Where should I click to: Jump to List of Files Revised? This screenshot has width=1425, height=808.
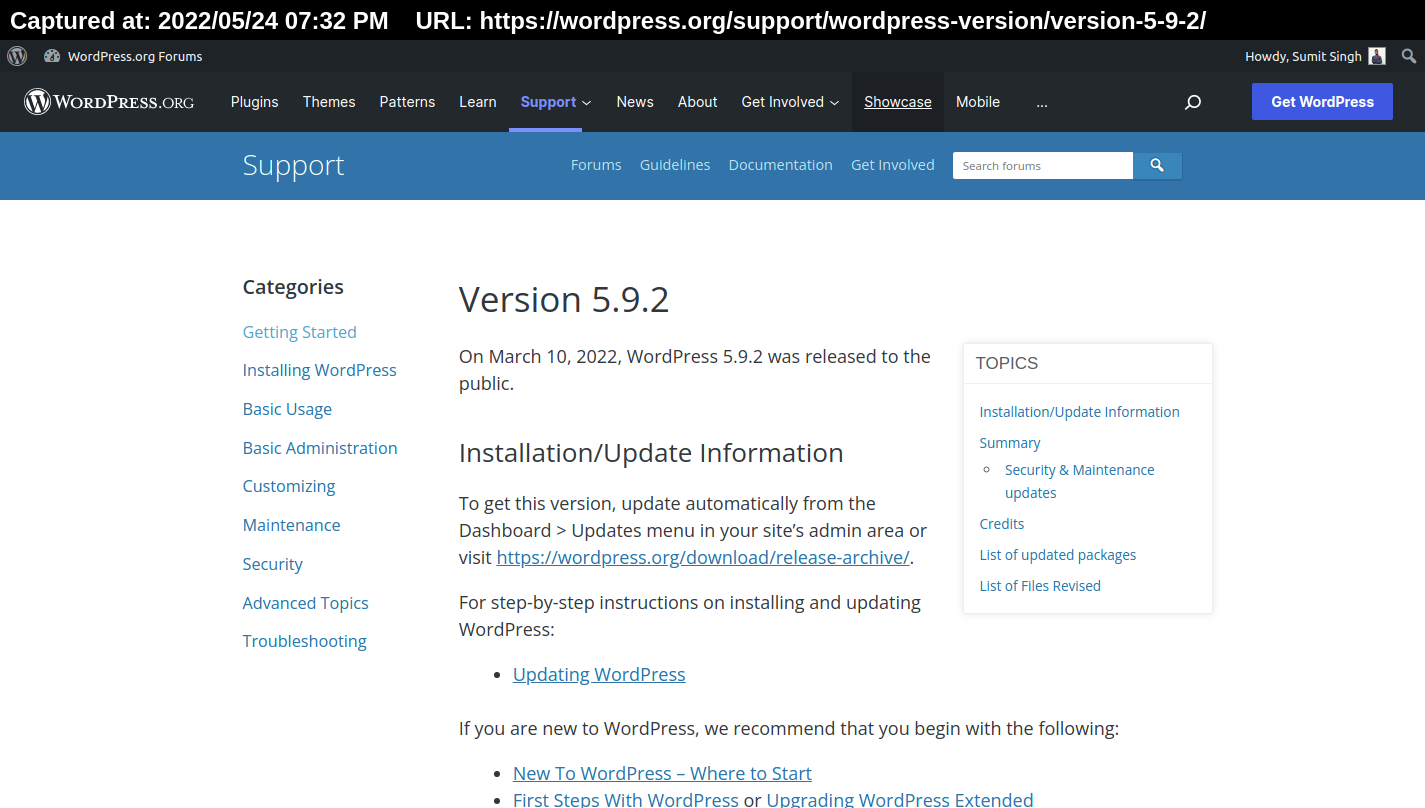[x=1039, y=586]
